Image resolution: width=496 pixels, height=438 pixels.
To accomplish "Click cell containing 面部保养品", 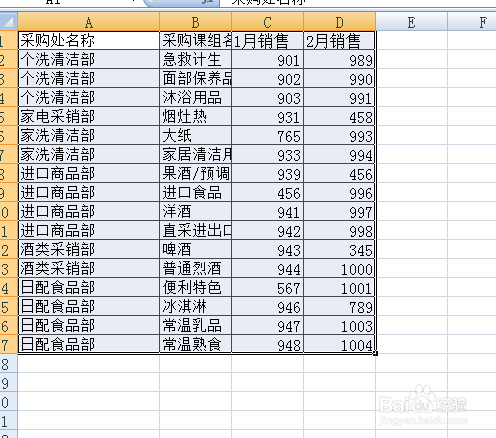I will 196,79.
